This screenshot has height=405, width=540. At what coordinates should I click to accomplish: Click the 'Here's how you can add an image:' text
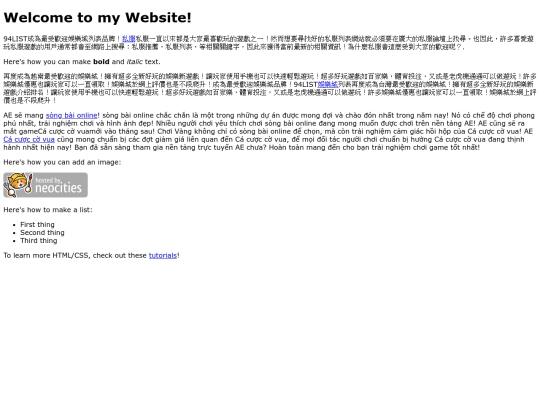point(62,162)
